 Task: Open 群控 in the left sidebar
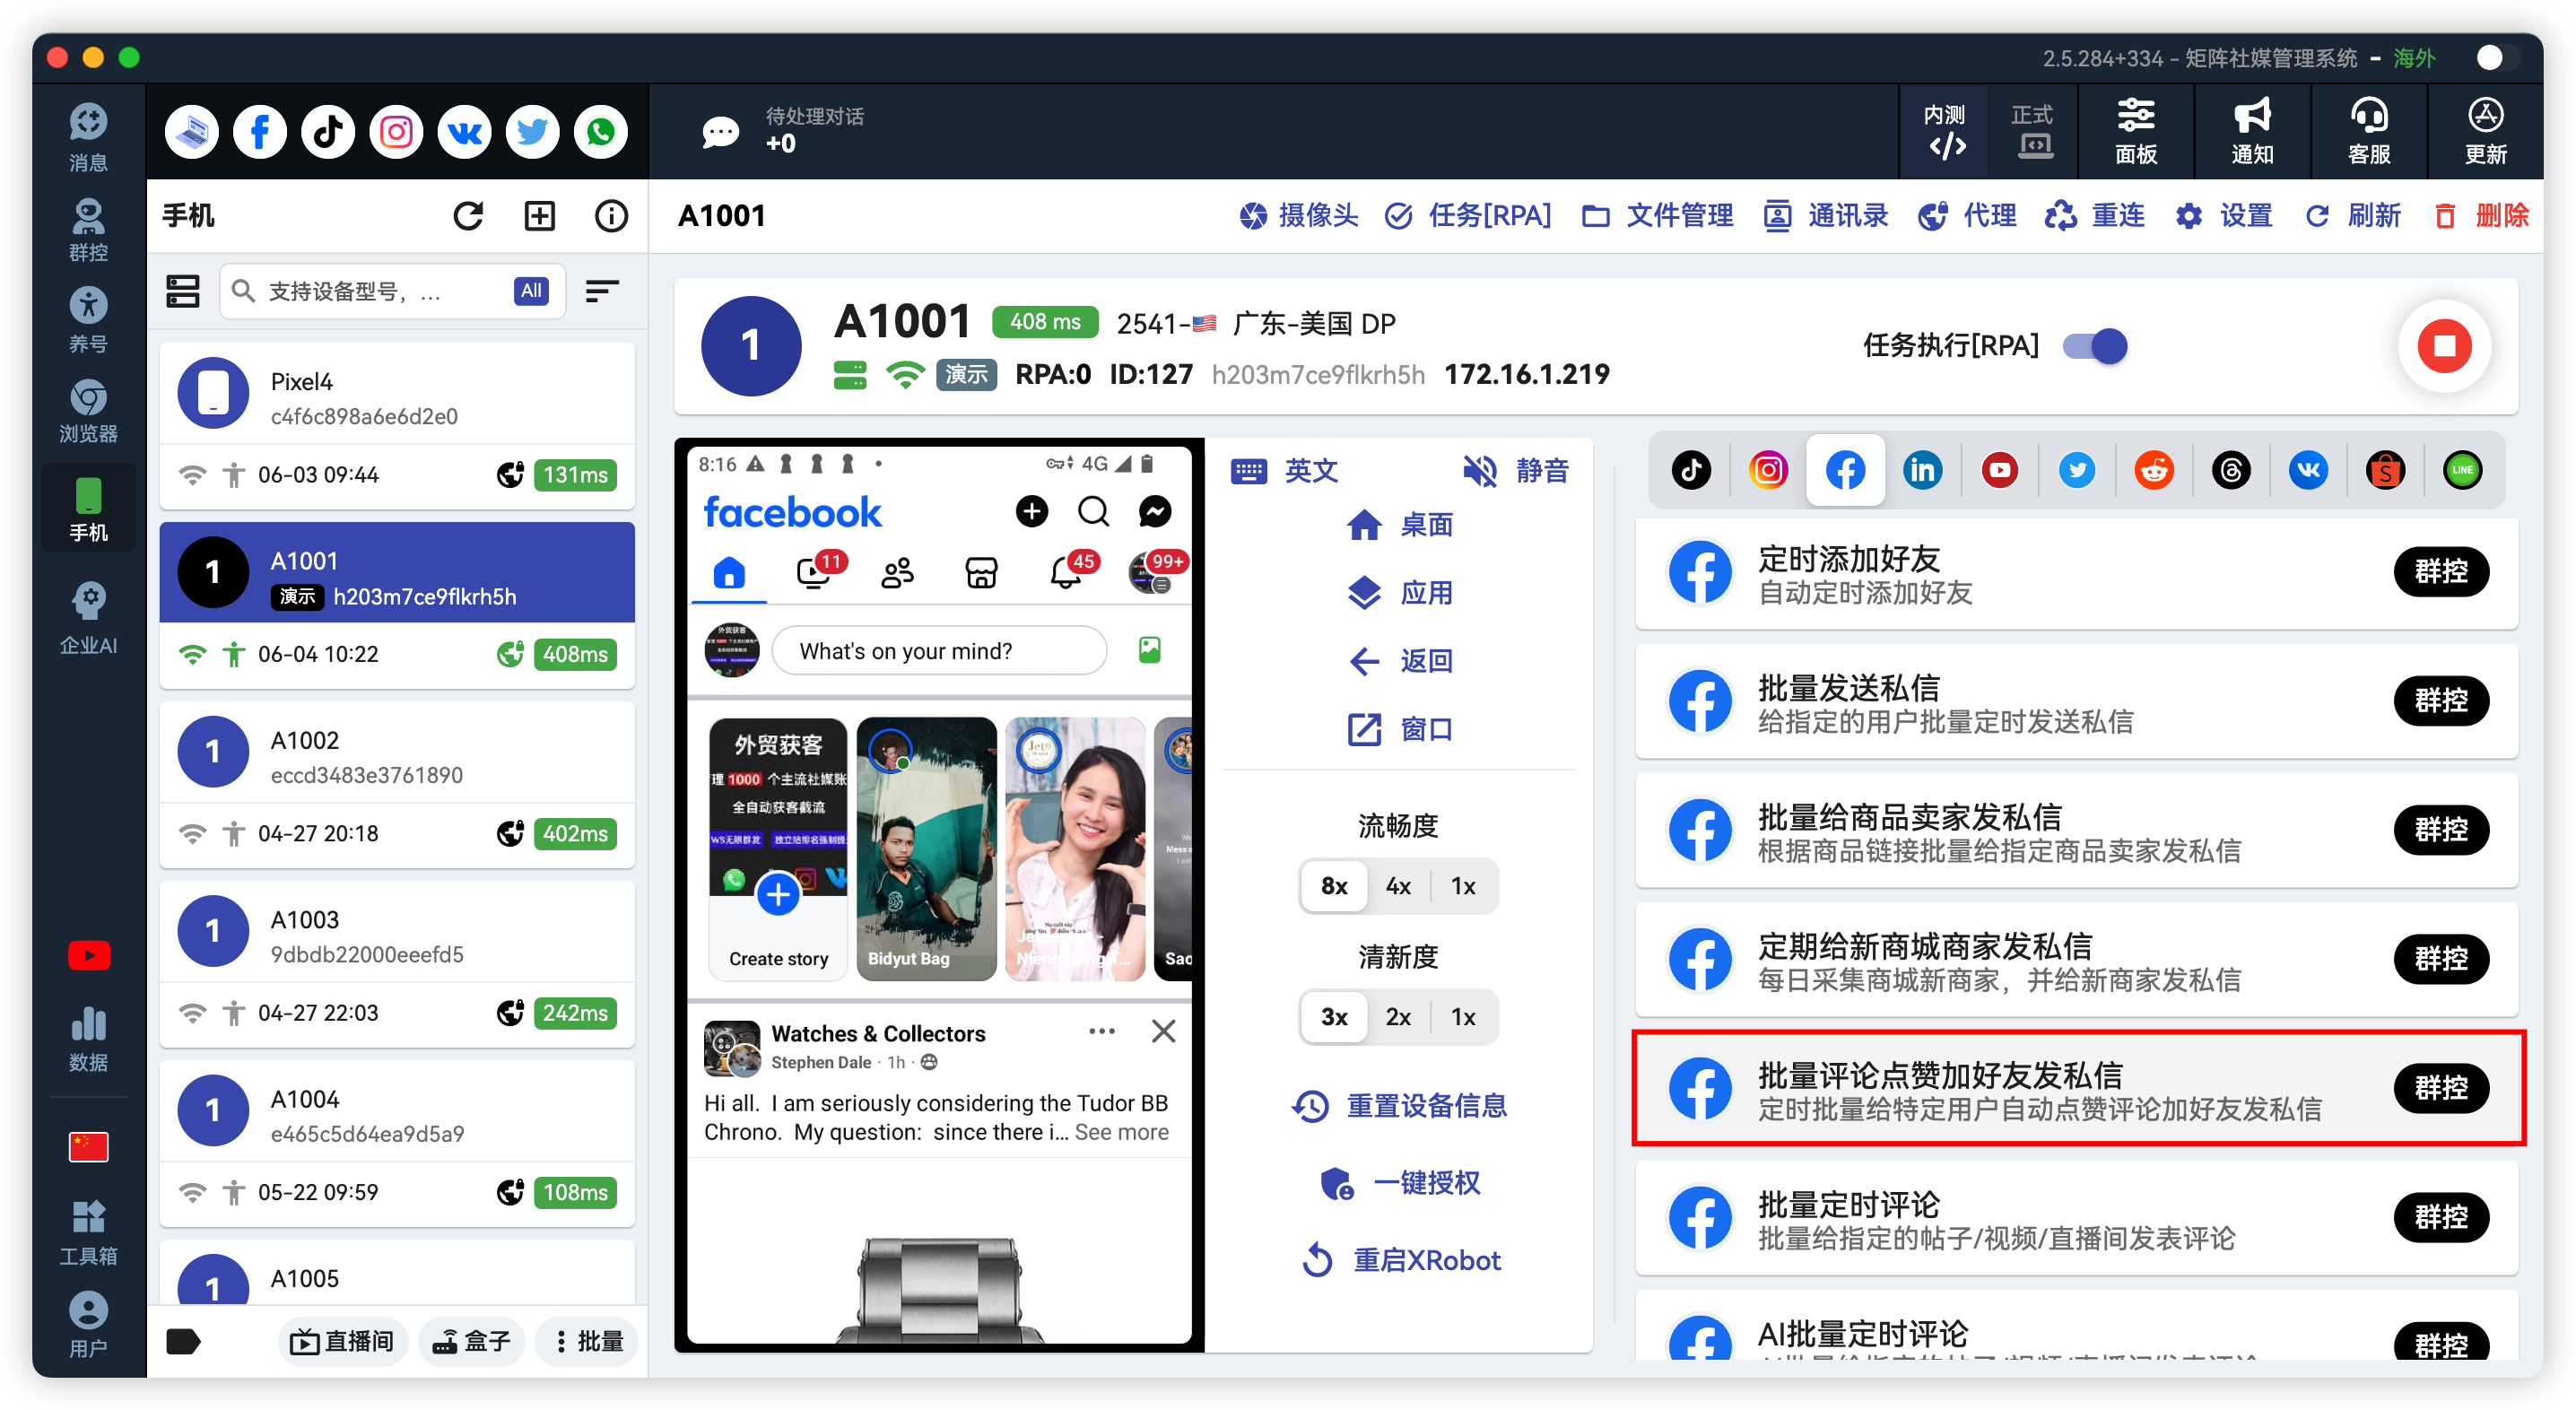[88, 230]
